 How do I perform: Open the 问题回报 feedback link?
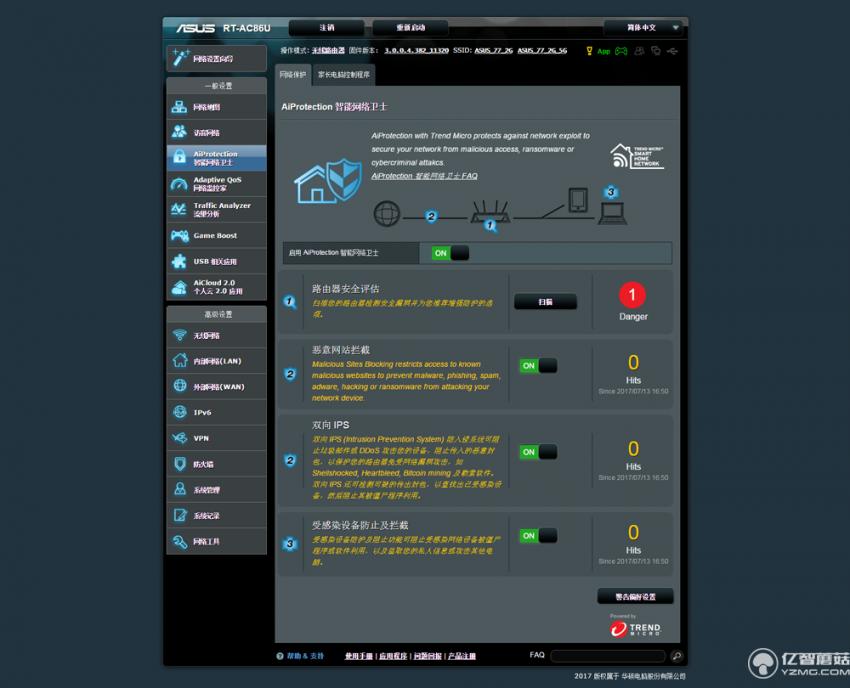(428, 656)
